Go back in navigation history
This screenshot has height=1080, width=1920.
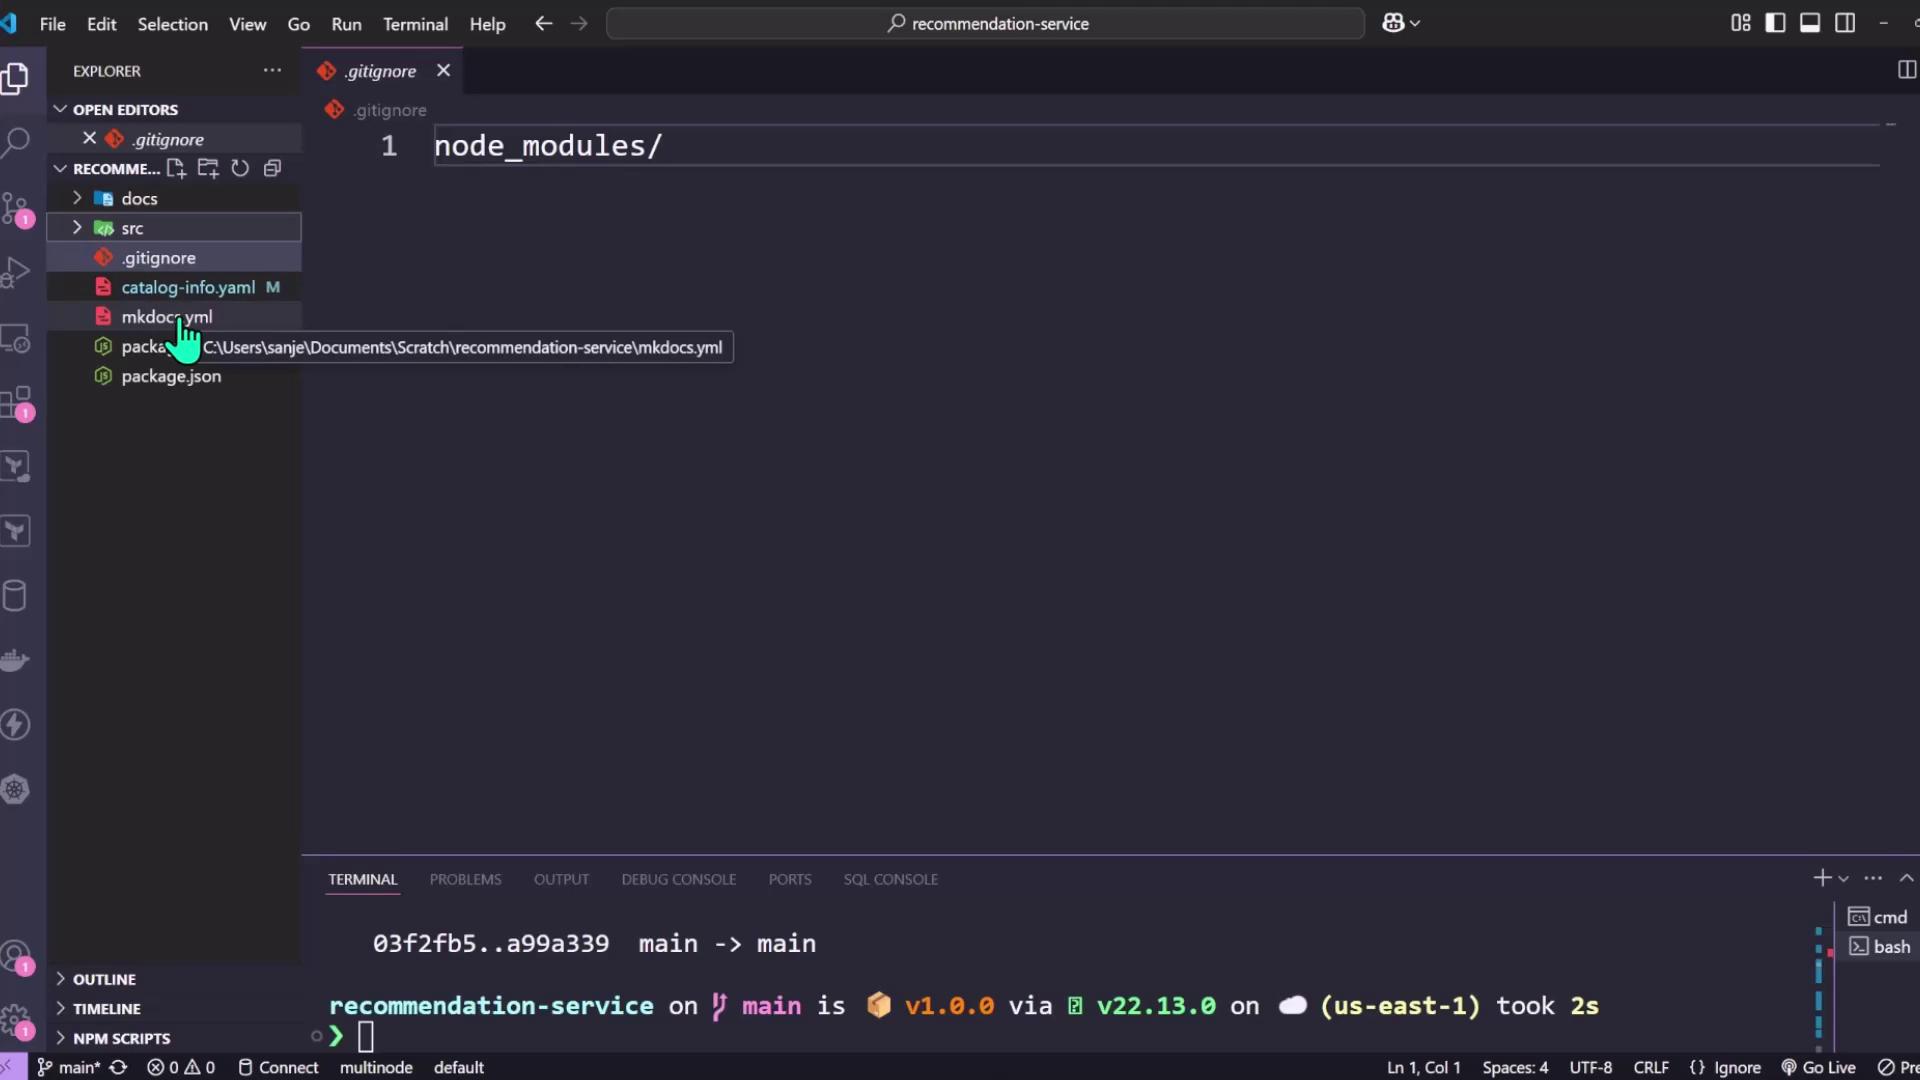click(543, 23)
